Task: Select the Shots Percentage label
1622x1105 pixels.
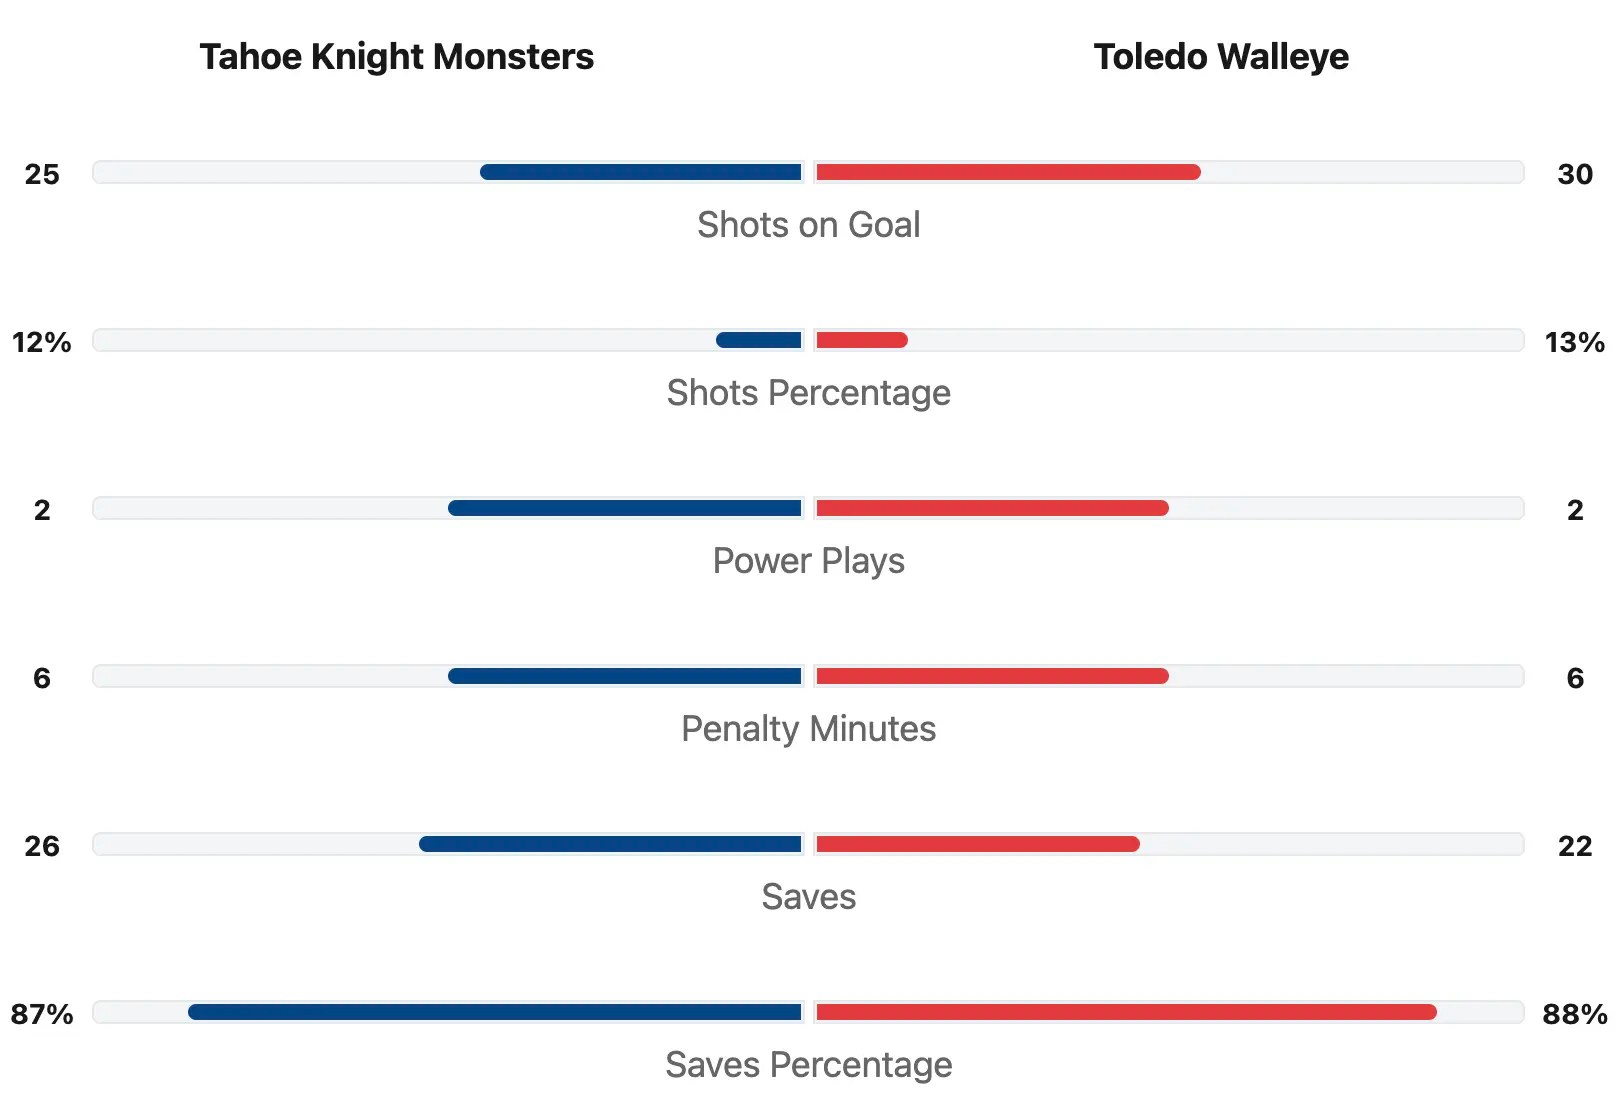Action: (808, 393)
